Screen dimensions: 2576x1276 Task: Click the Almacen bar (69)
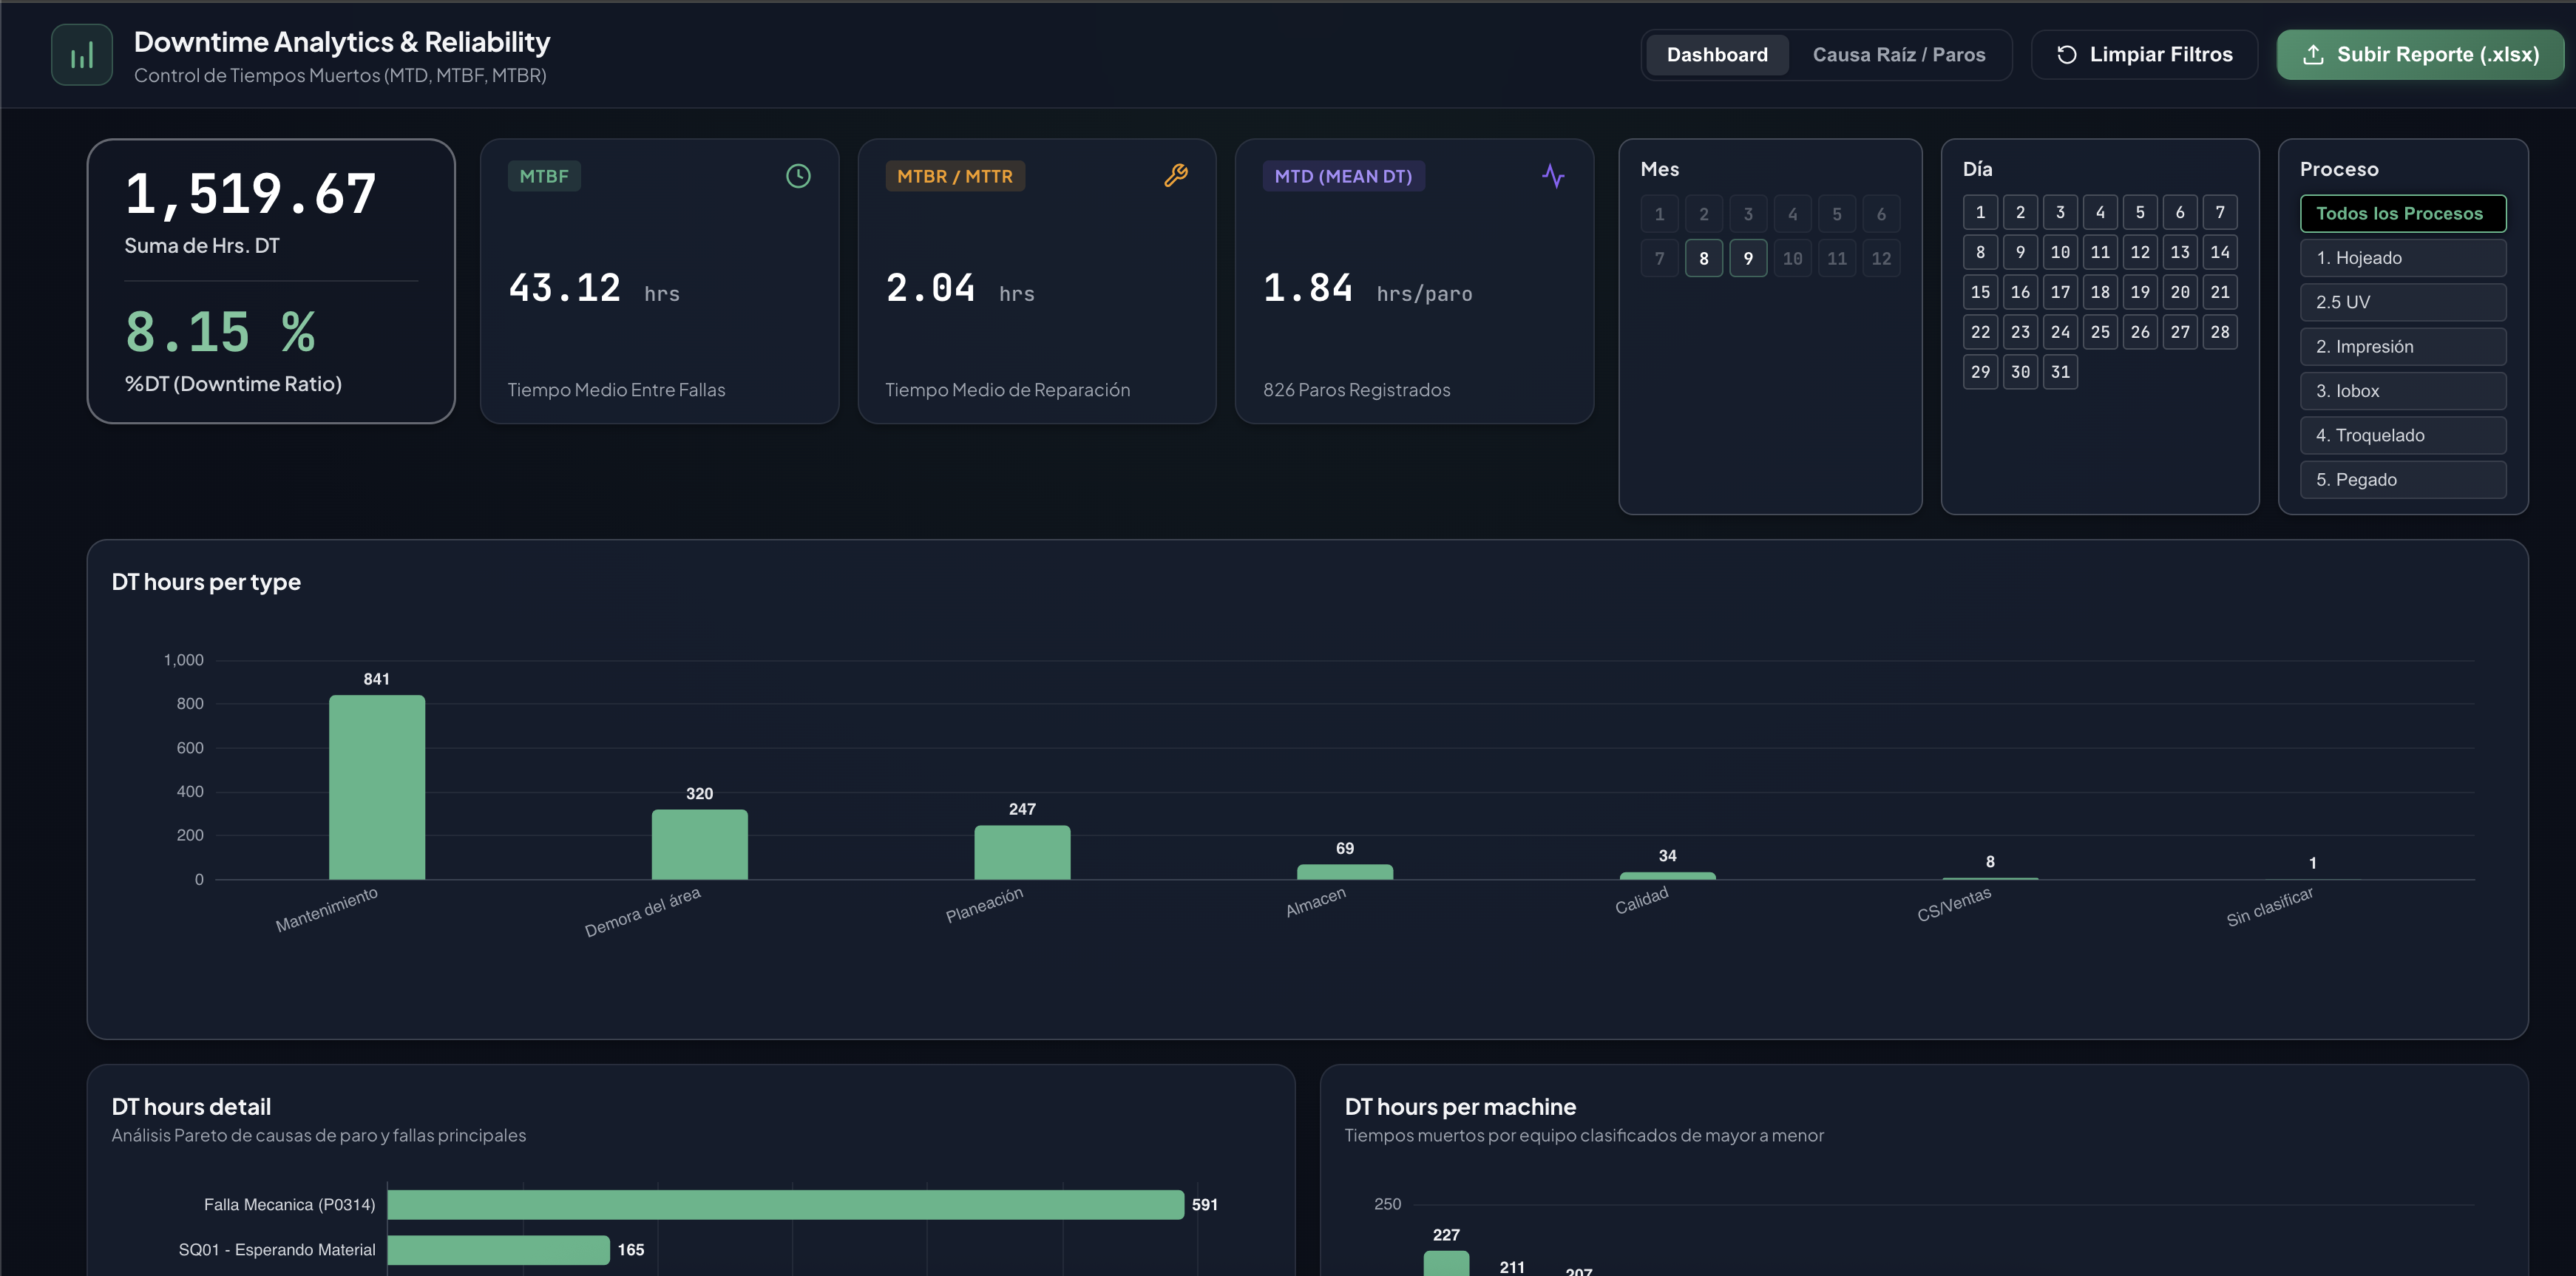coord(1345,872)
